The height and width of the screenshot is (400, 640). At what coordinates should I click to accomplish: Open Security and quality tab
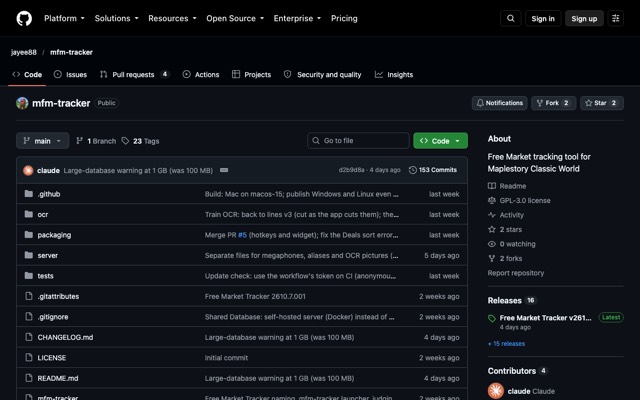click(x=322, y=75)
